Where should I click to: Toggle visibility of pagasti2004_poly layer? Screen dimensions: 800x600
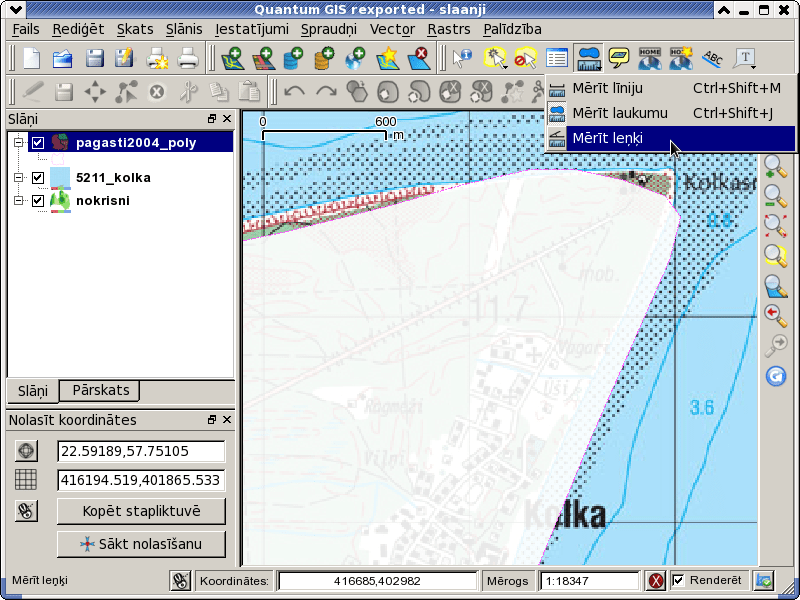(x=38, y=142)
